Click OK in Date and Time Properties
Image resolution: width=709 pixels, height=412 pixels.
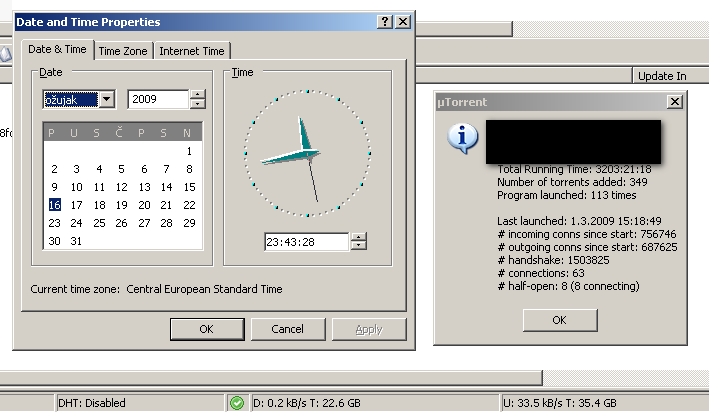[207, 329]
